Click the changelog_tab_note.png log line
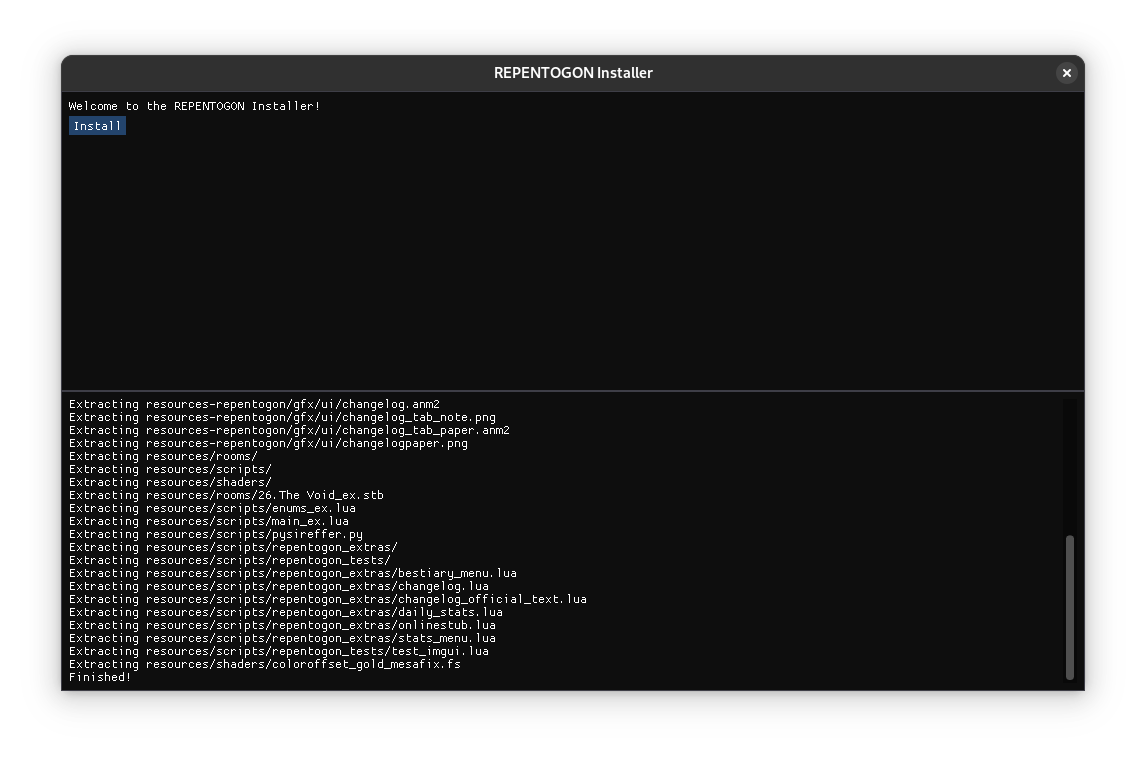Screen dimensions: 1146x758 tap(282, 417)
